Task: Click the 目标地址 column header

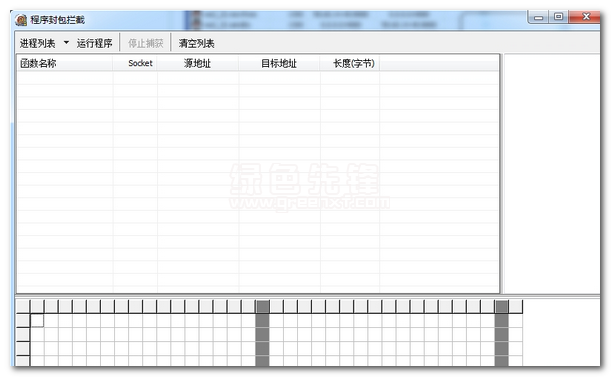Action: [x=279, y=63]
